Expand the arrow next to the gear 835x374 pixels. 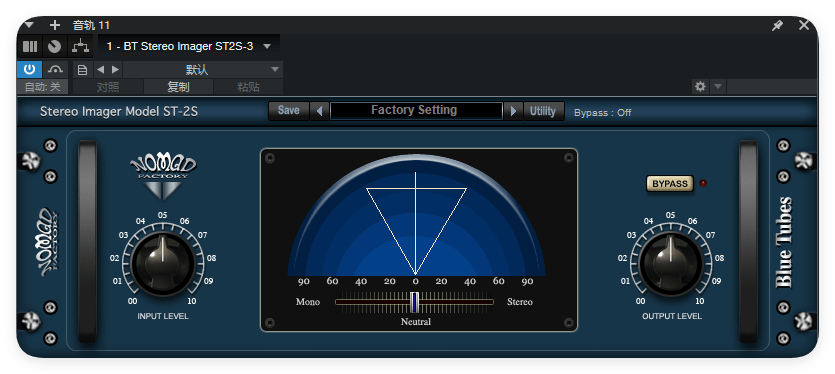[717, 86]
